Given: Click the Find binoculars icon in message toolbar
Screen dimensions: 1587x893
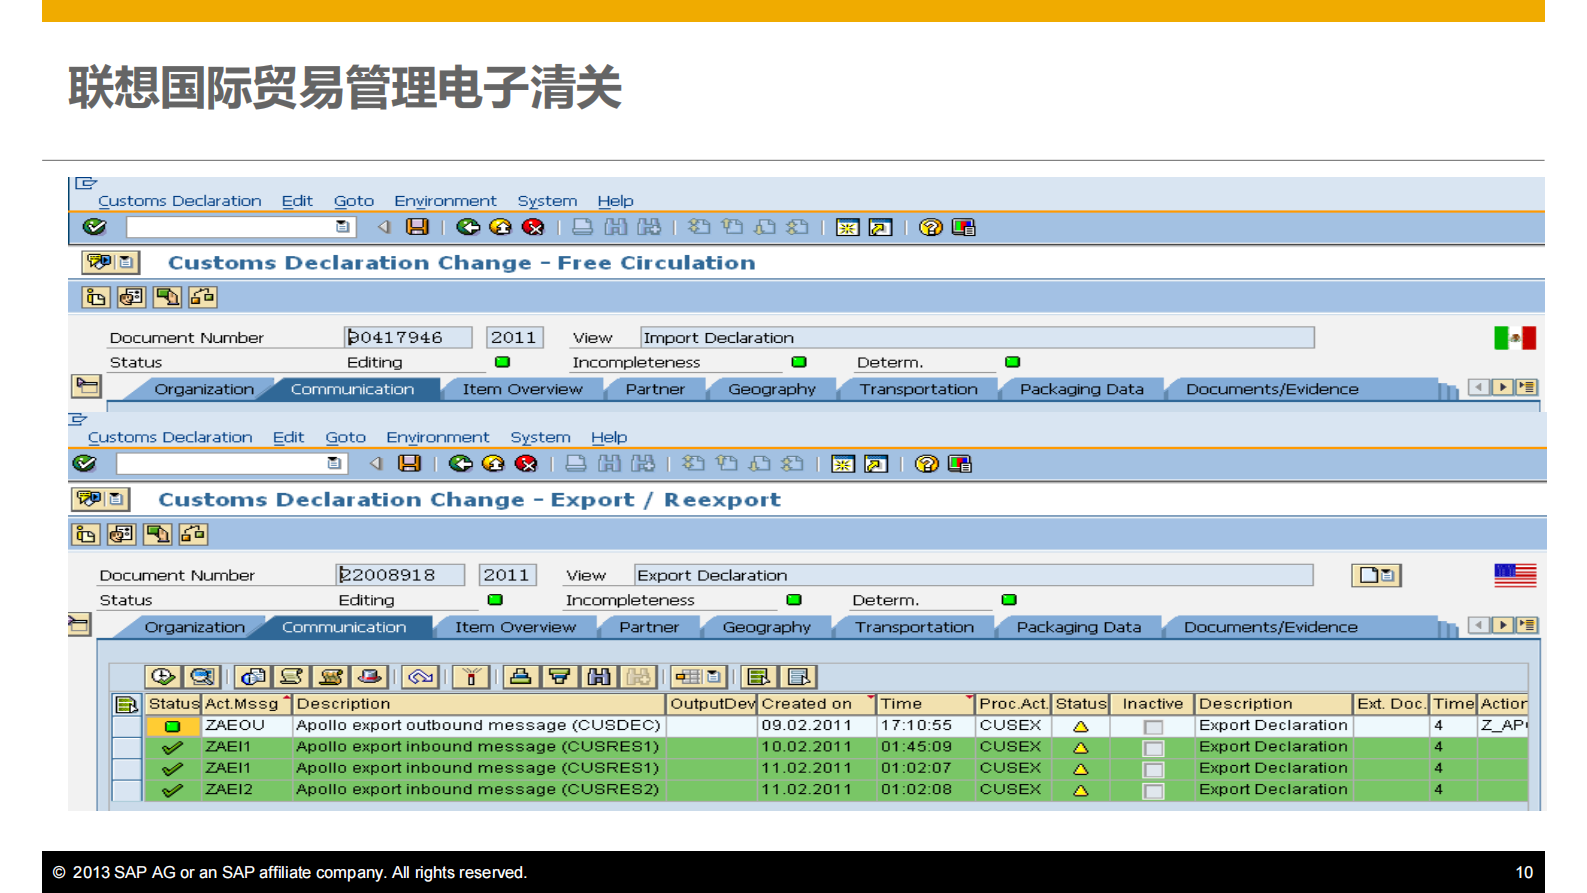Looking at the screenshot, I should (x=598, y=677).
